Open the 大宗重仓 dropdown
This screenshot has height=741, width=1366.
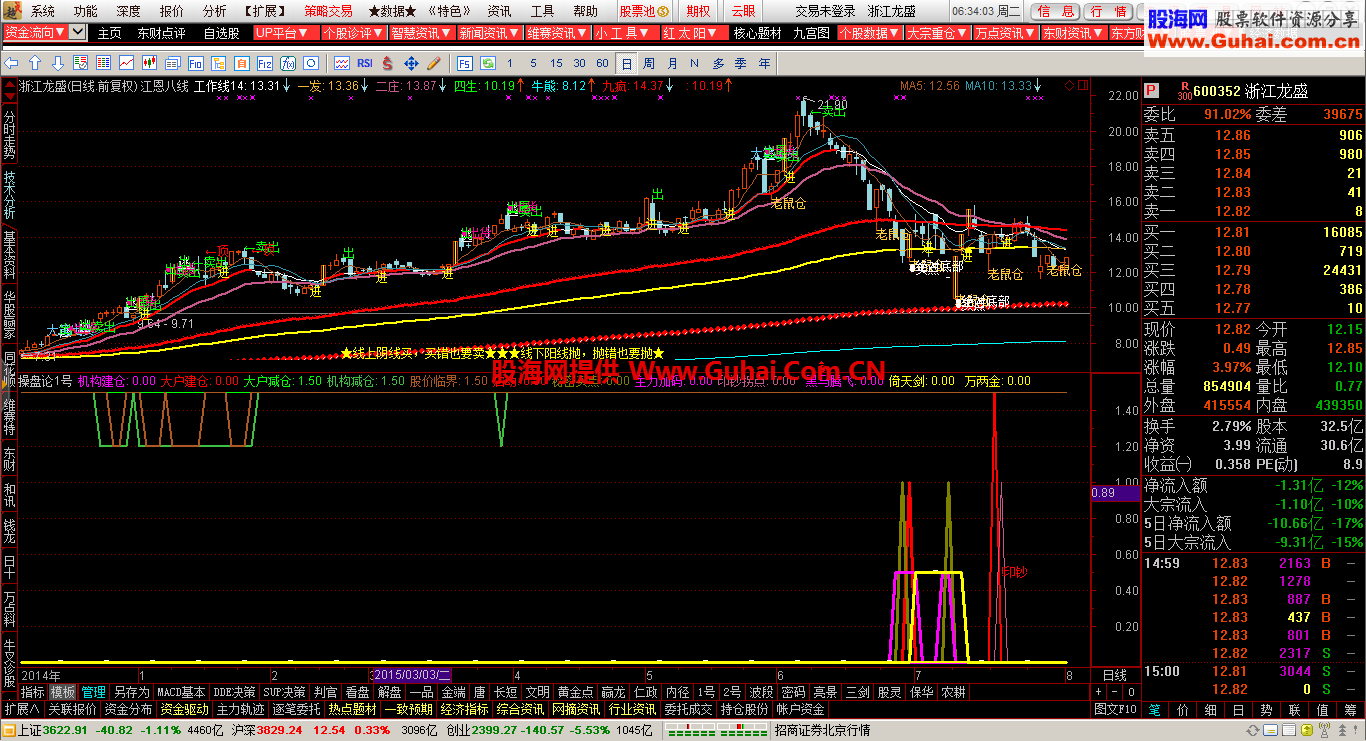(936, 33)
